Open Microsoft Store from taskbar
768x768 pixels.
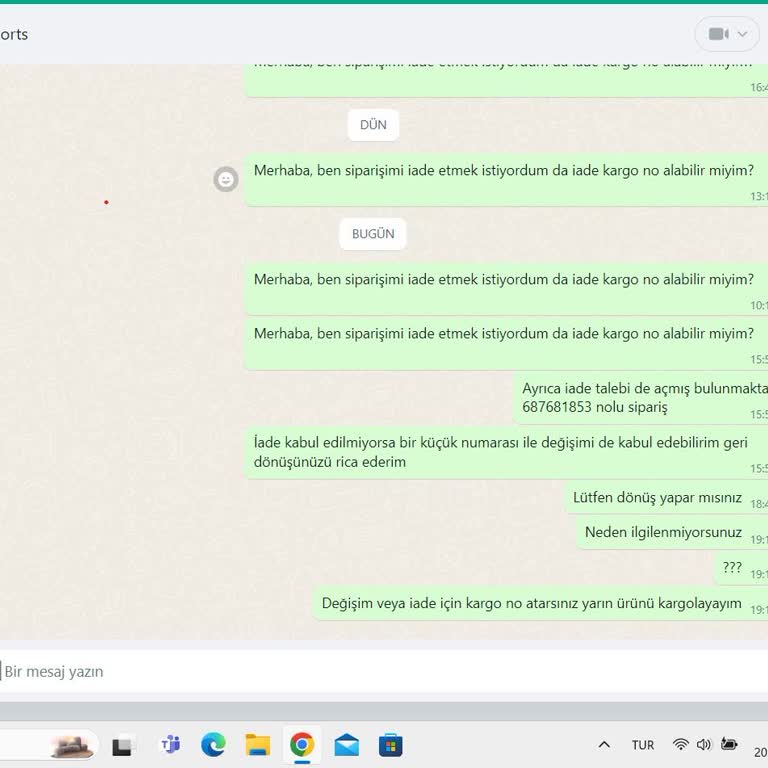[390, 745]
